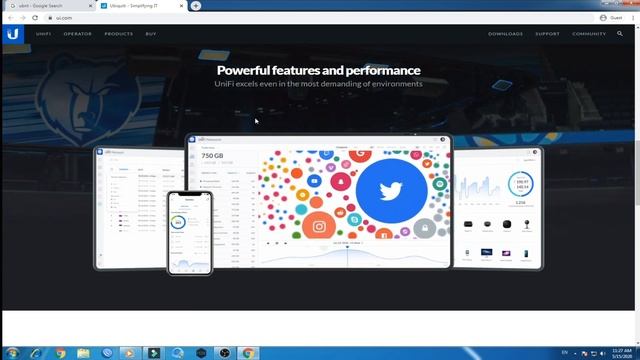Select the Ubiquiti Simplifying IT tab
Viewport: 640px width, 360px height.
(x=141, y=6)
